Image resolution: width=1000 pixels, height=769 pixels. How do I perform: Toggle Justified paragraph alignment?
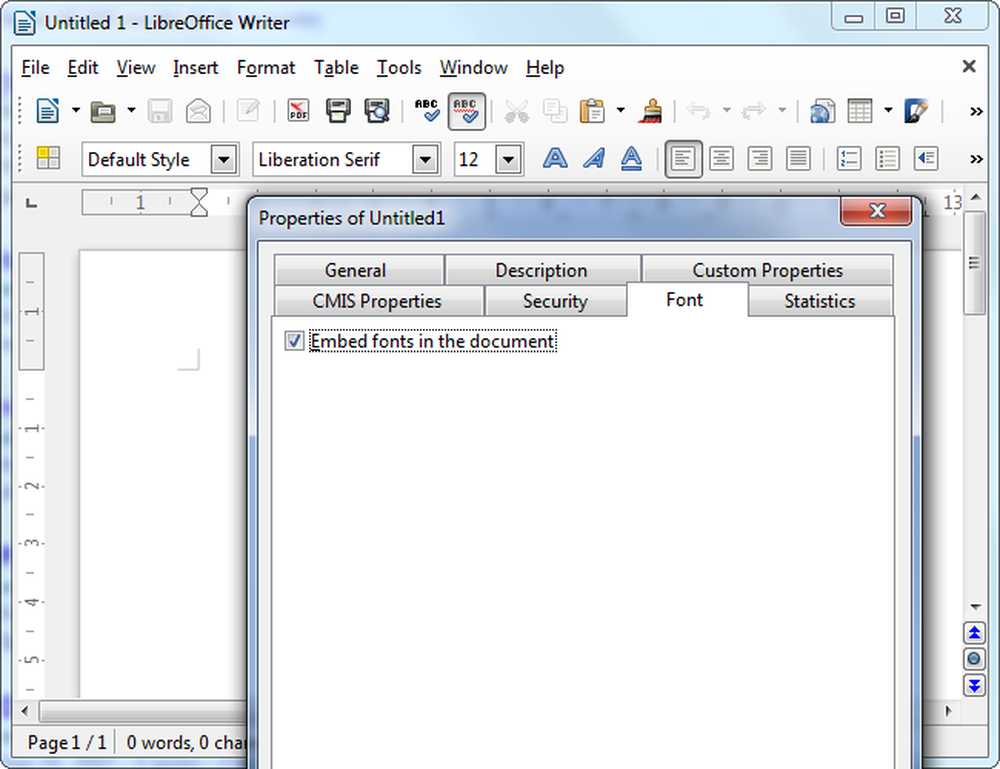(x=798, y=158)
